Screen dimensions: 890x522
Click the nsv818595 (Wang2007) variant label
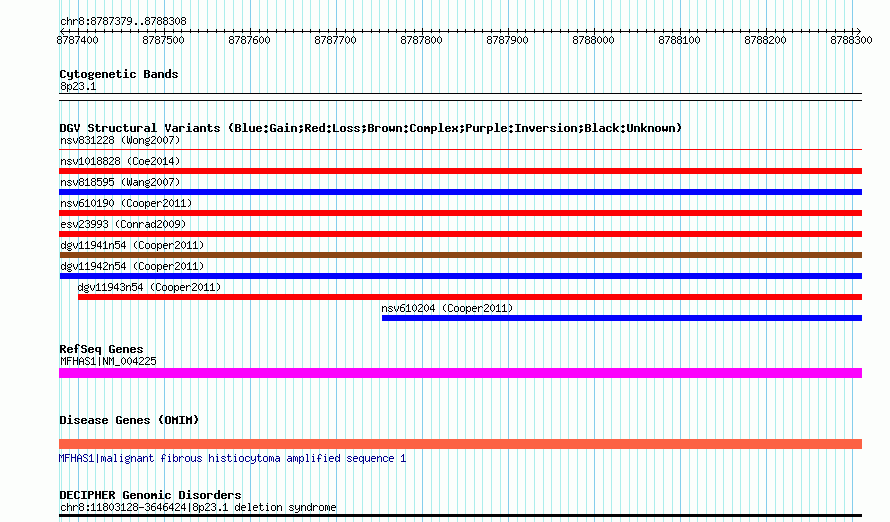(120, 182)
